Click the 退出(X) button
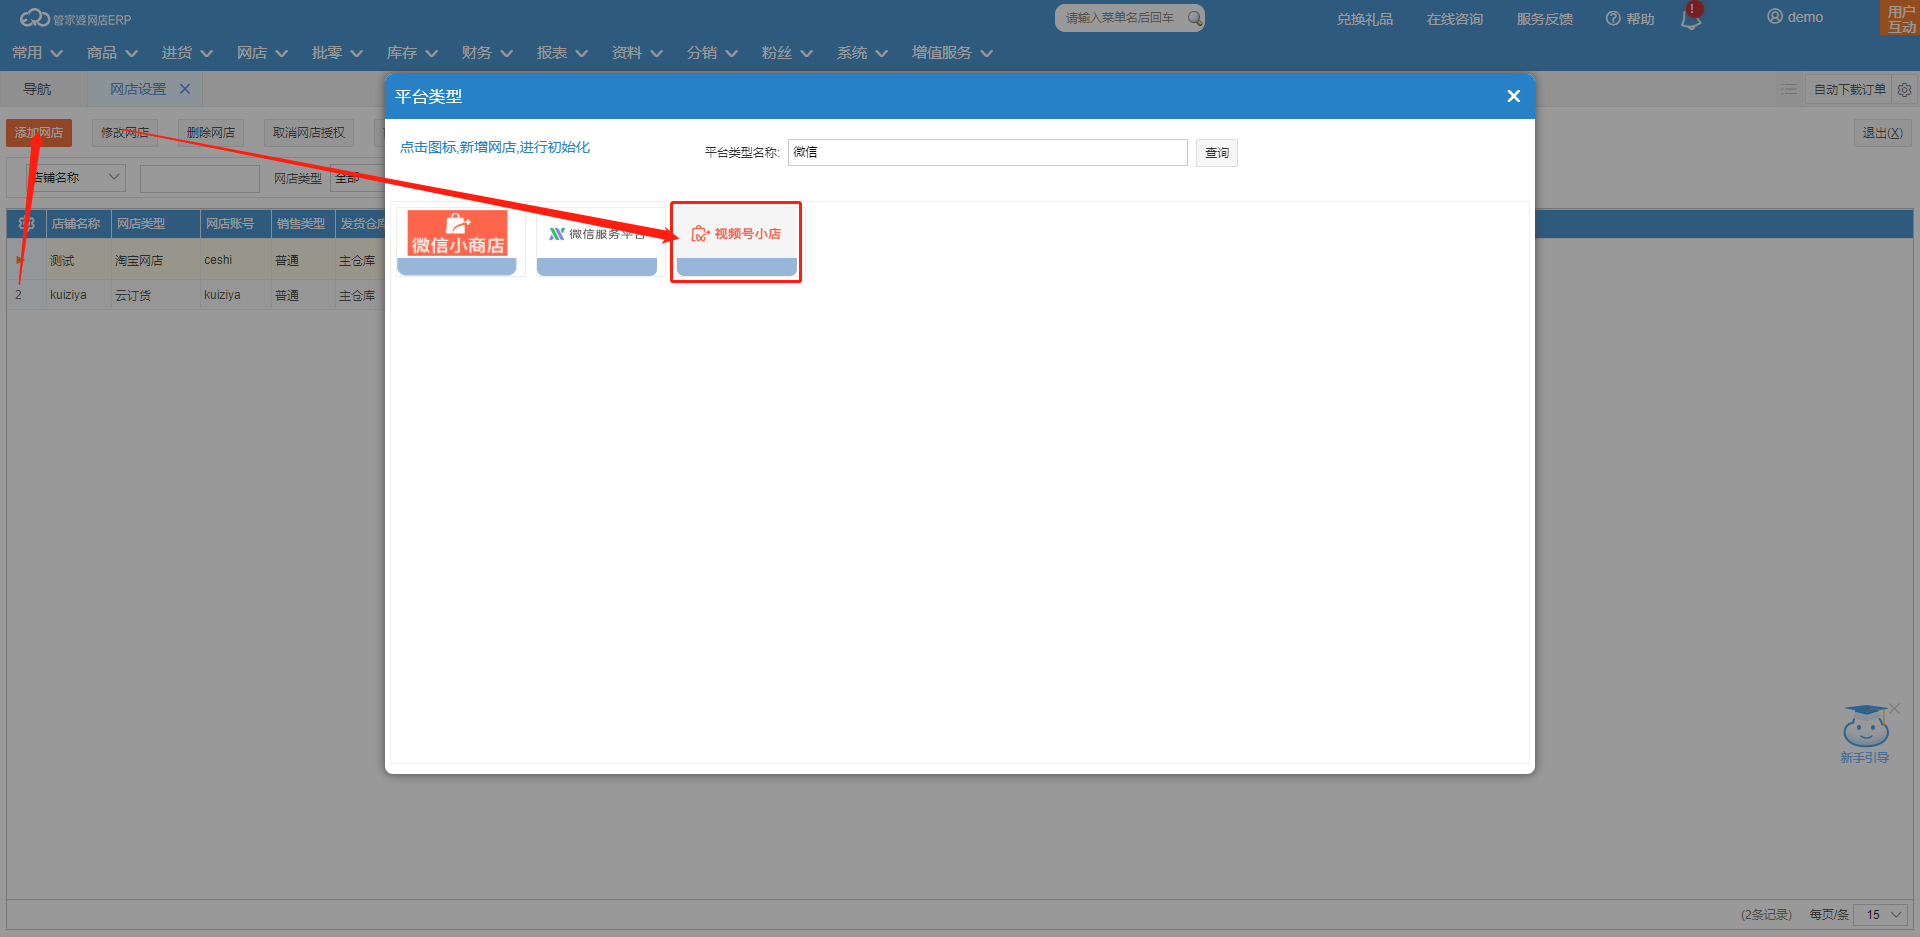Viewport: 1920px width, 937px height. (x=1882, y=133)
